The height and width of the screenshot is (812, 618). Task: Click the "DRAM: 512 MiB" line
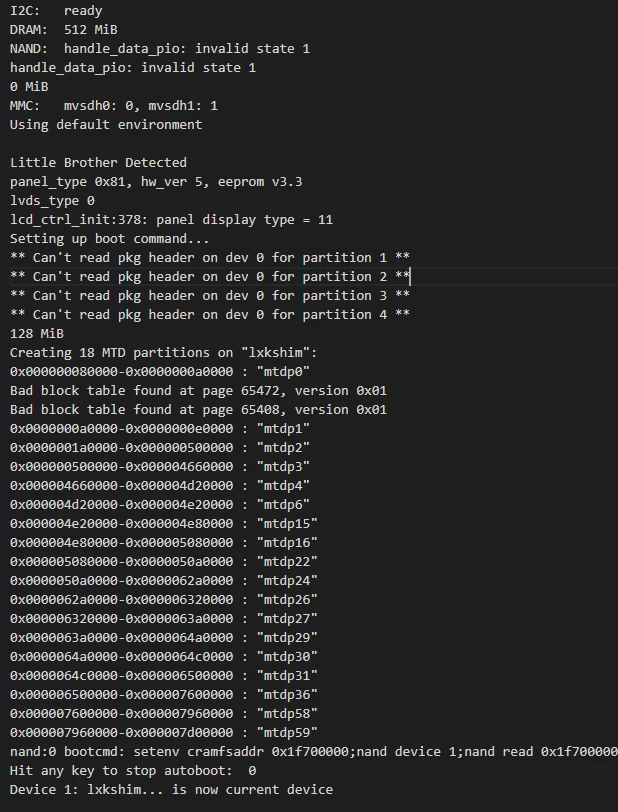pos(63,30)
